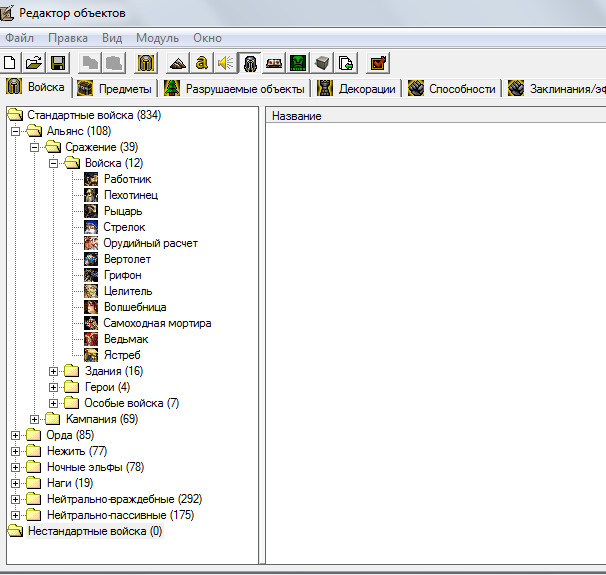Viewport: 606px width, 575px height.
Task: Switch to the Способности tab
Action: pos(452,89)
